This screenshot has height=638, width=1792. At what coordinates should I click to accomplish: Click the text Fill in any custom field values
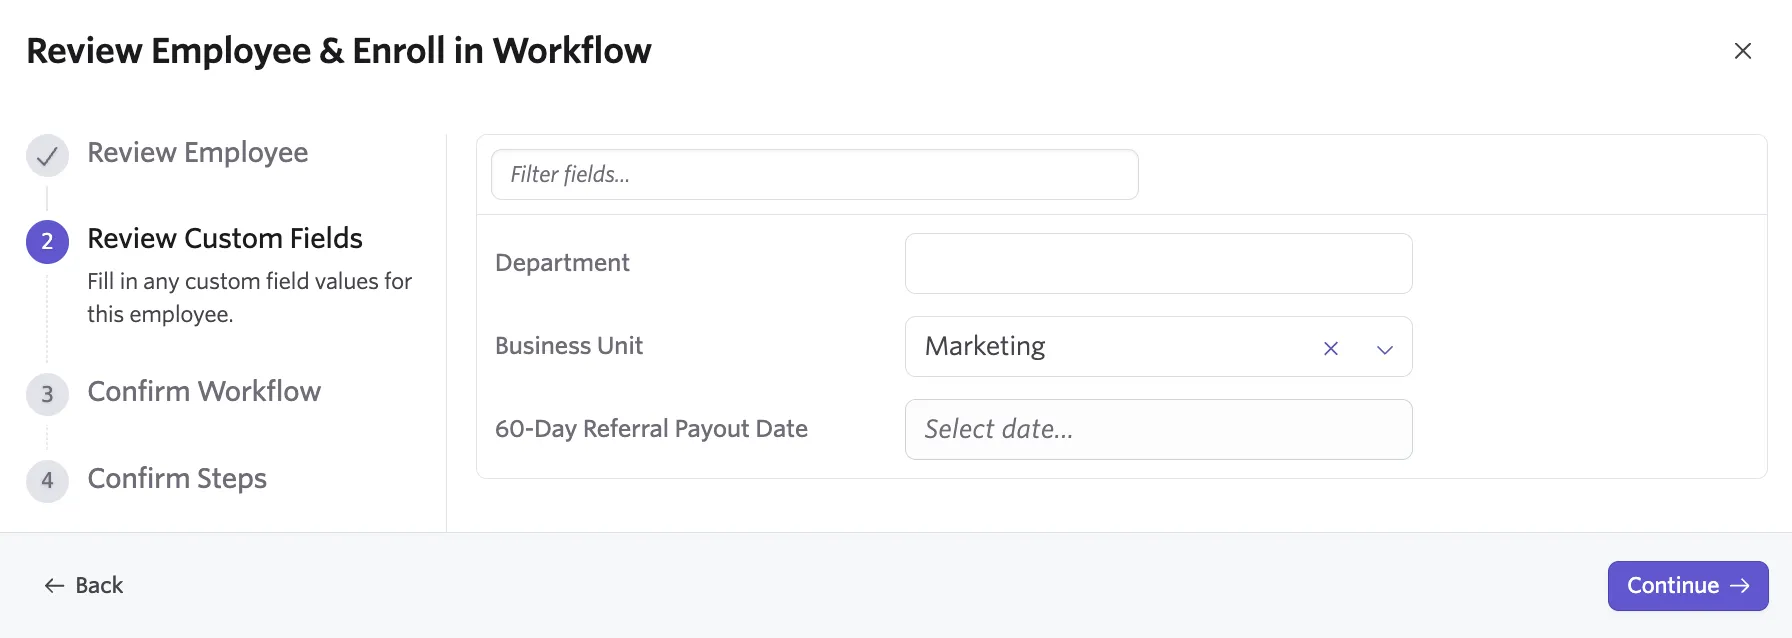tap(249, 298)
